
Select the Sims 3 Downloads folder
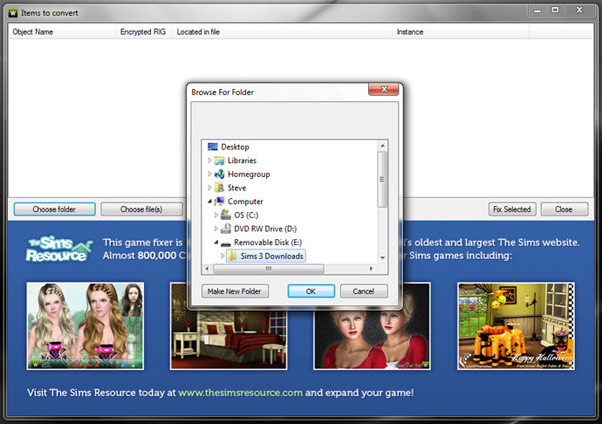[x=271, y=256]
